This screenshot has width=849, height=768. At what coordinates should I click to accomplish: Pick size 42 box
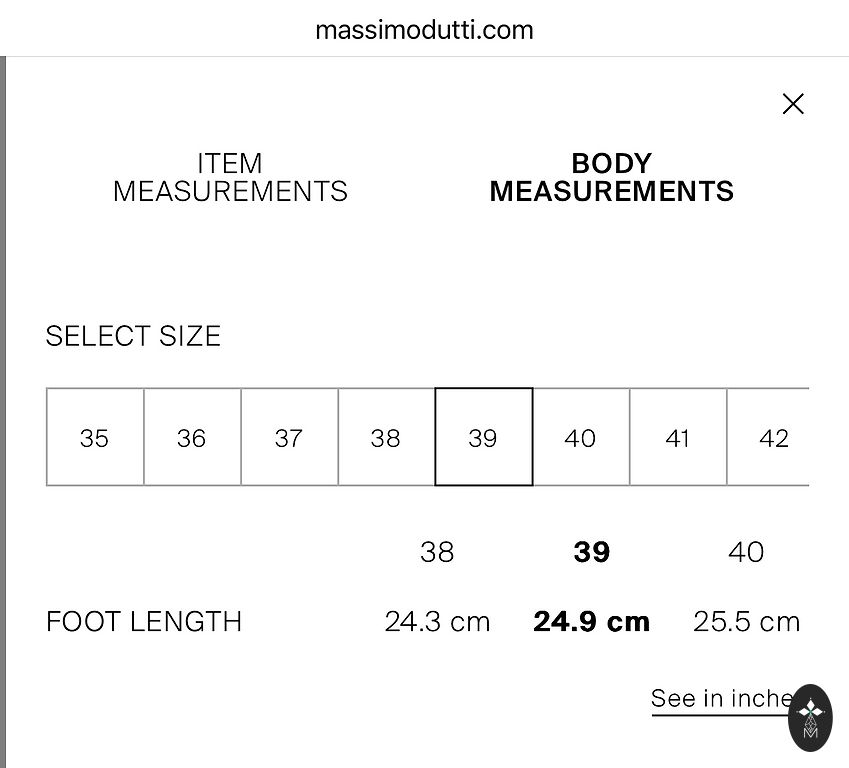(770, 438)
